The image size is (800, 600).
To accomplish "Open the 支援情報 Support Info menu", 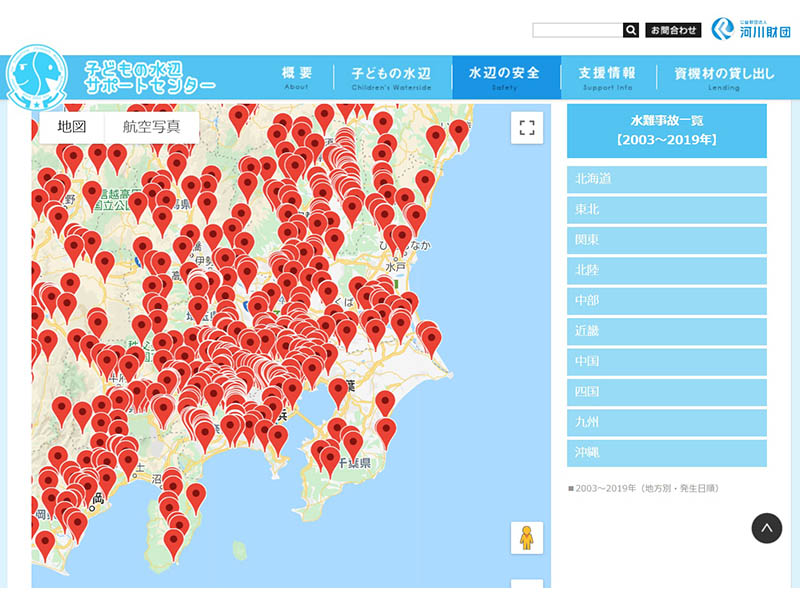I will coord(606,78).
